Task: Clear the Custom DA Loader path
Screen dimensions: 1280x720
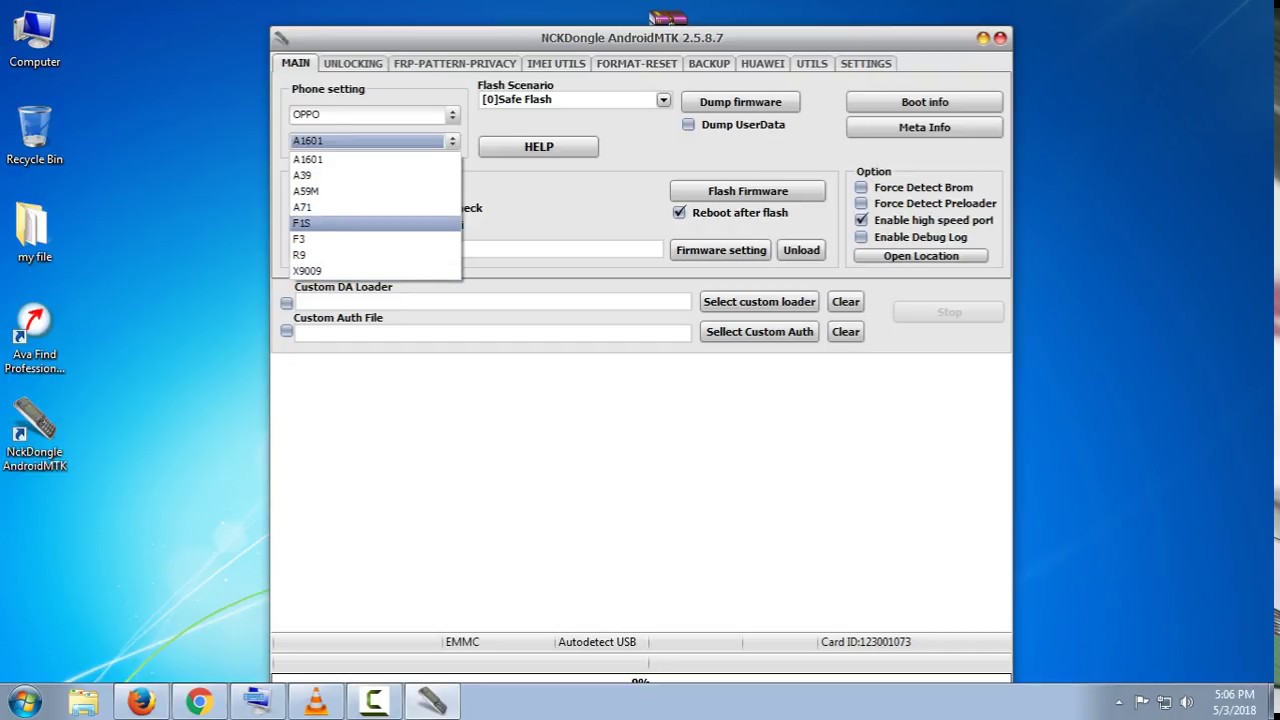Action: [845, 302]
